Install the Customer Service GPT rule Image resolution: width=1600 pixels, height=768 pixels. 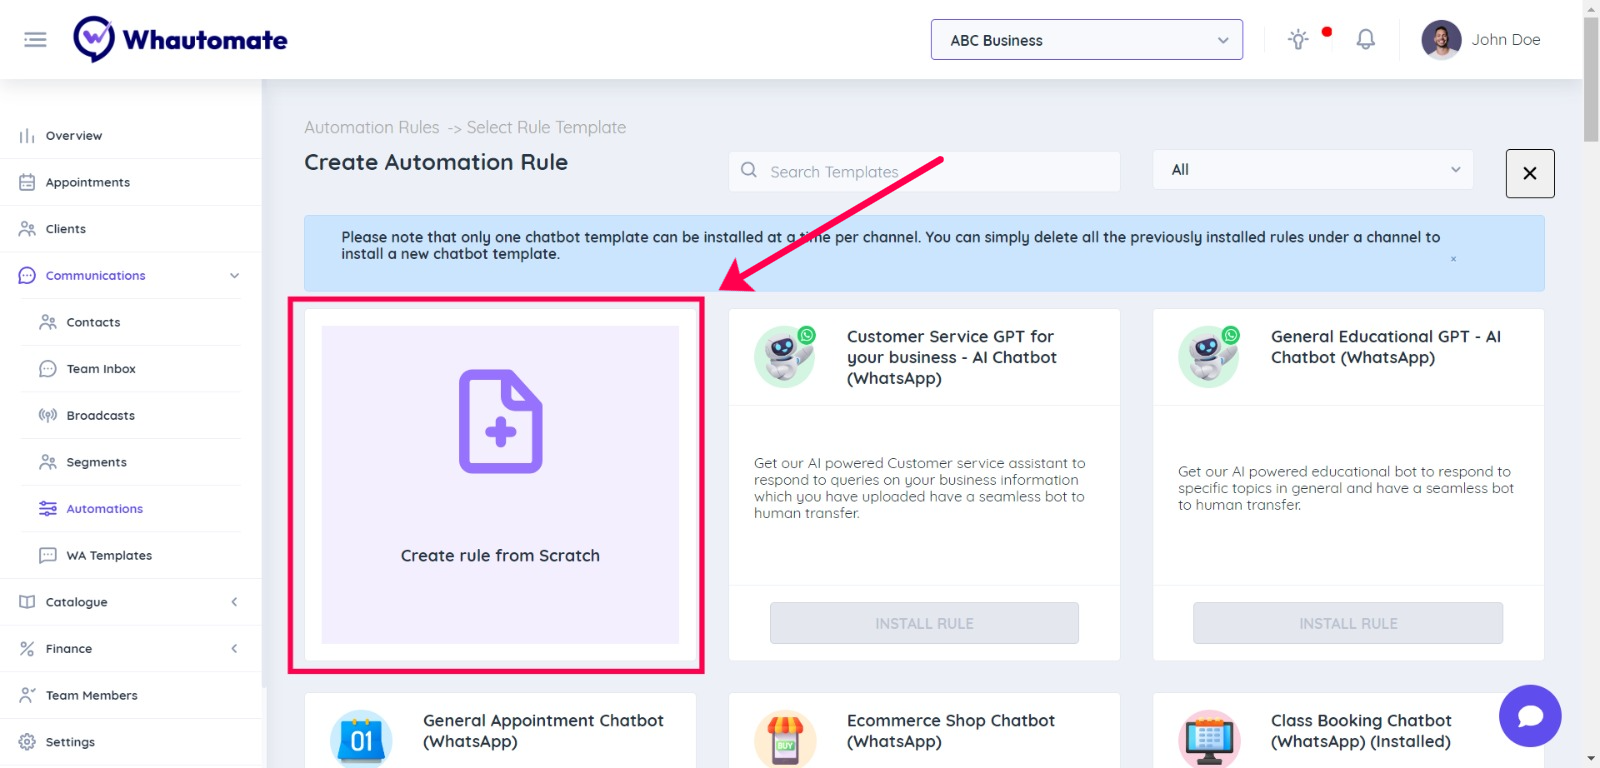(x=924, y=623)
